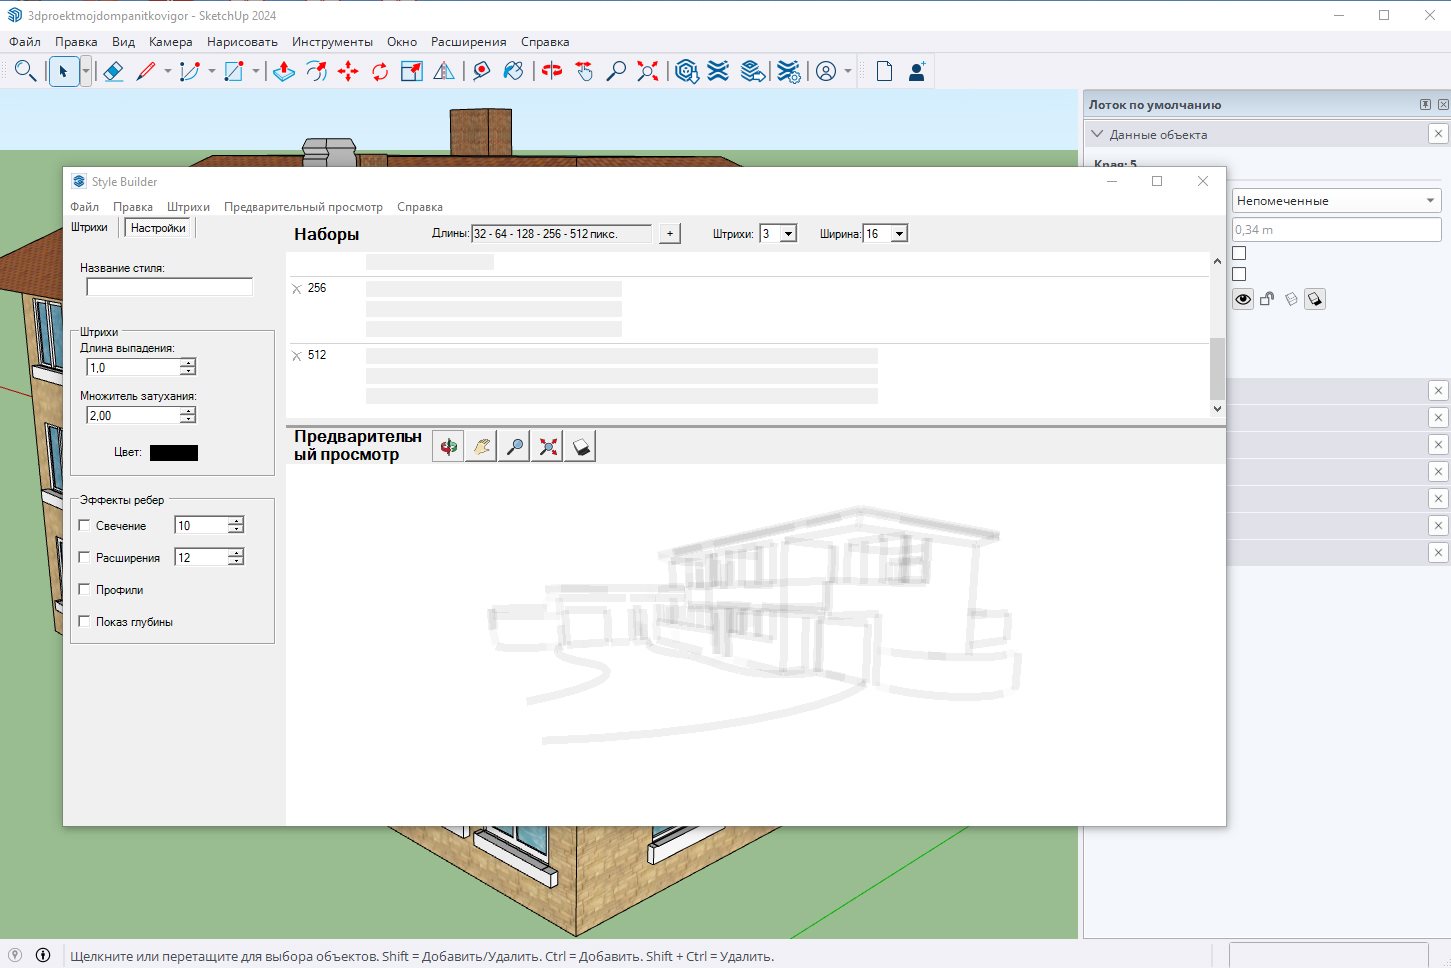Tick the Профили checkbox

[x=84, y=589]
